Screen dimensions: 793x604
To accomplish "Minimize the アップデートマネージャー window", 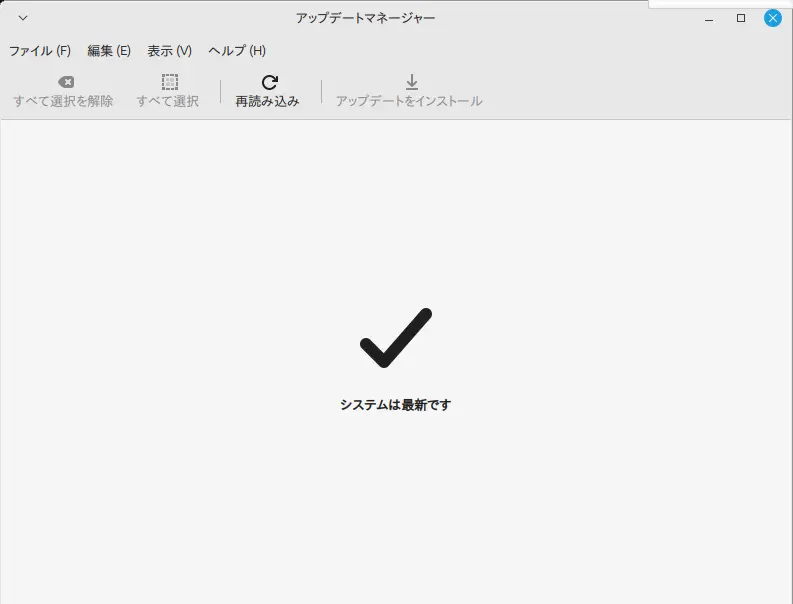I will click(709, 19).
